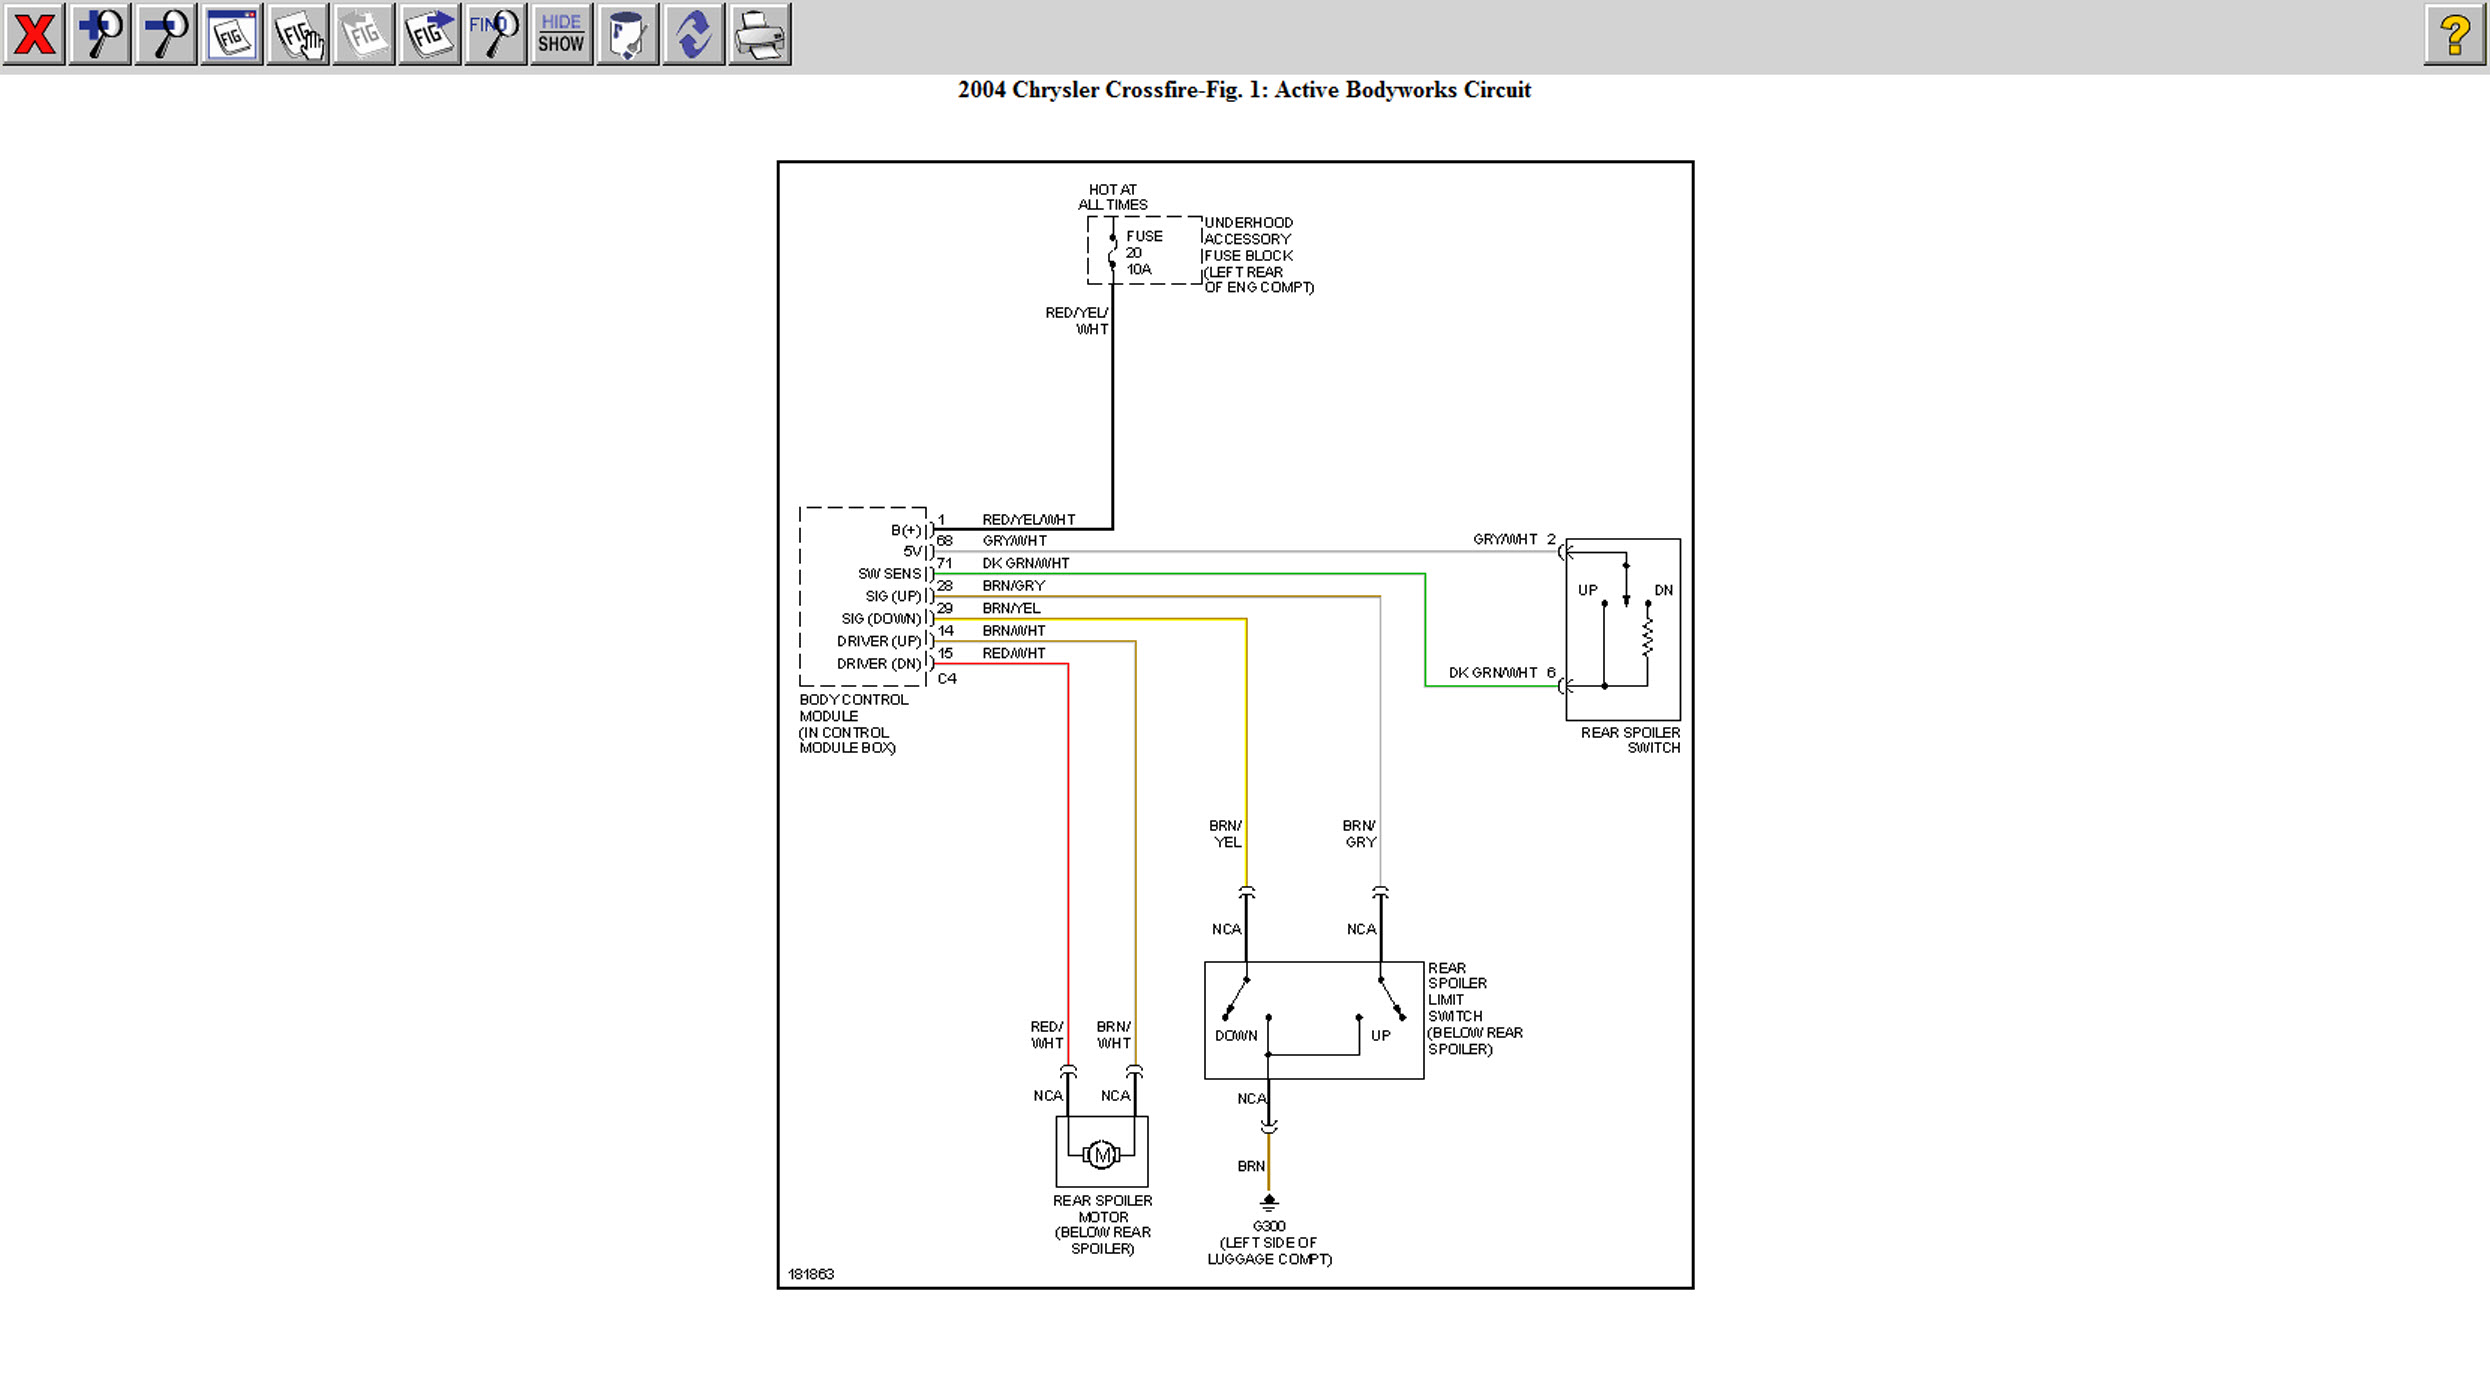The image size is (2490, 1374).
Task: Go to next figure (forward arrow FIG)
Action: coord(430,35)
